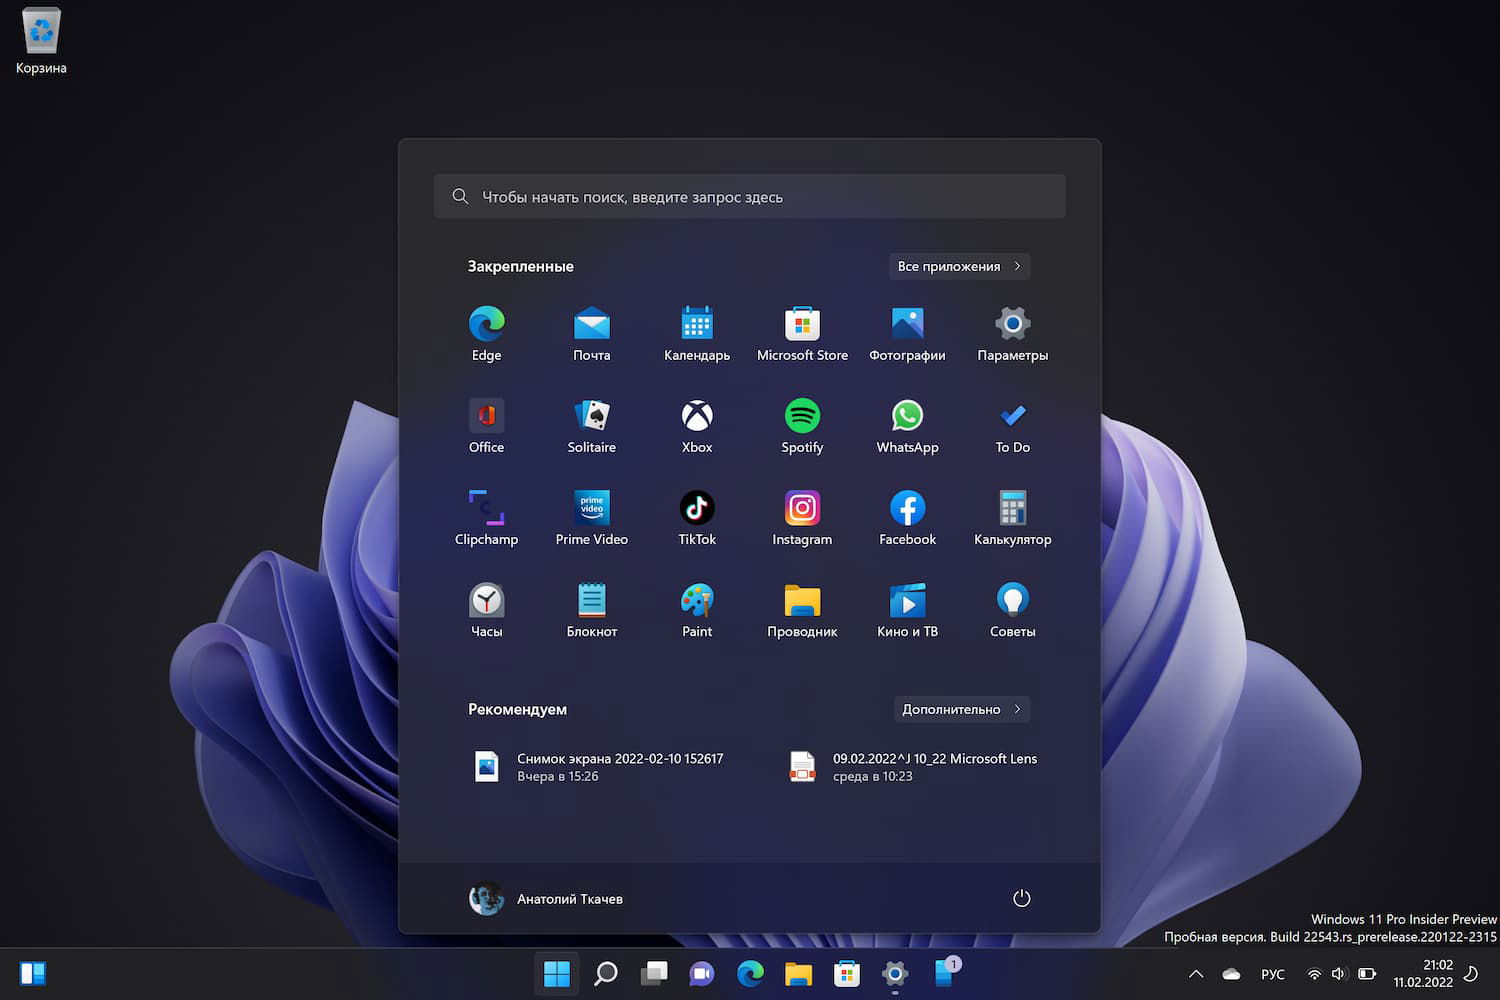
Task: Open the OneDrive cloud tray icon
Action: tap(1231, 974)
